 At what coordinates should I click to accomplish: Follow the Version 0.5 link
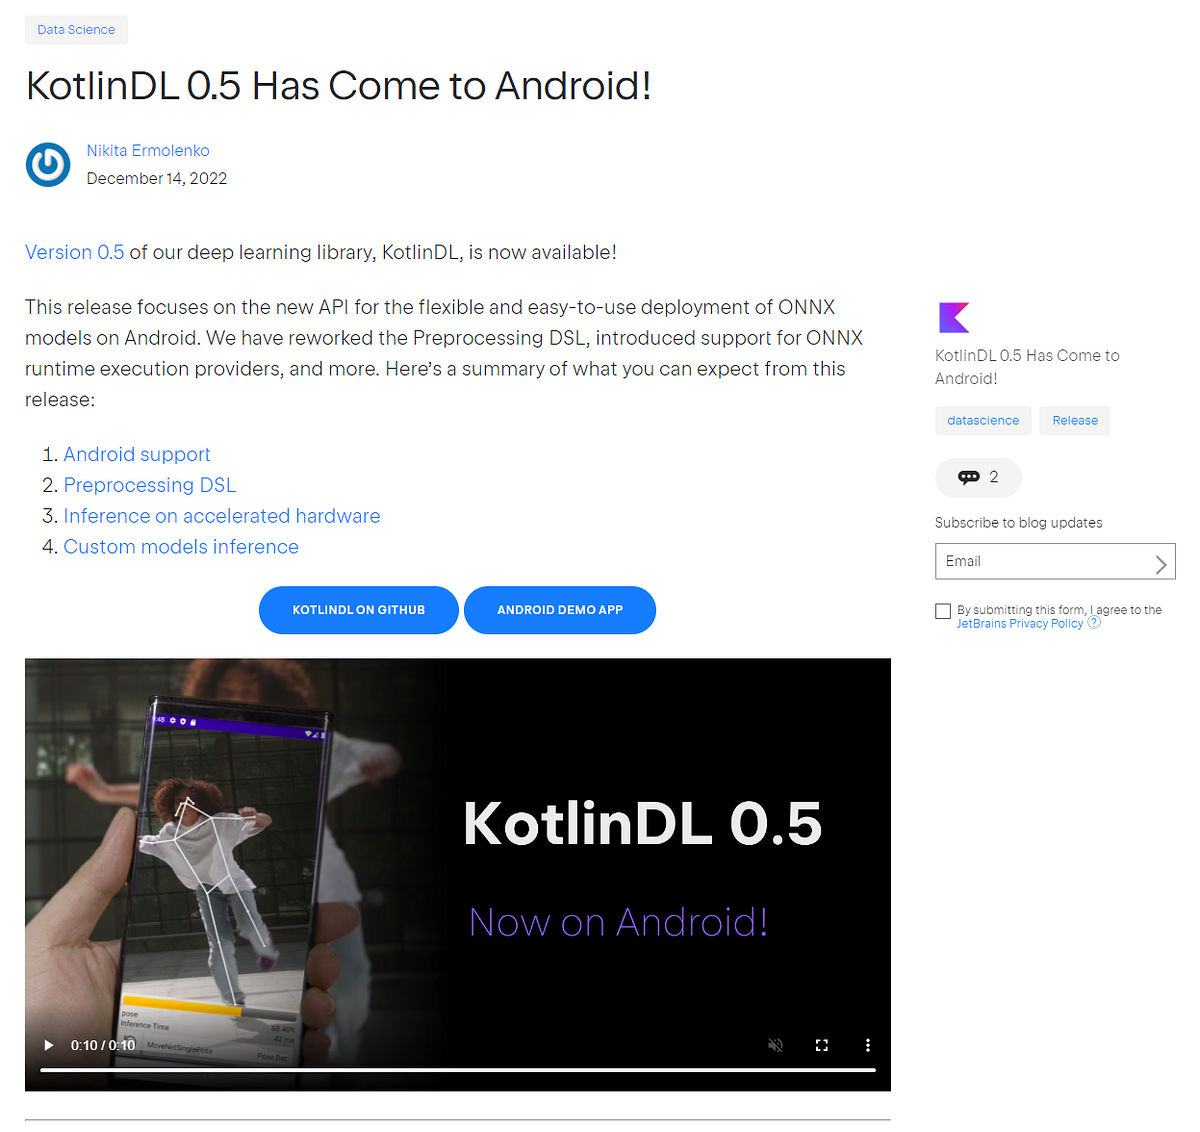click(x=74, y=252)
